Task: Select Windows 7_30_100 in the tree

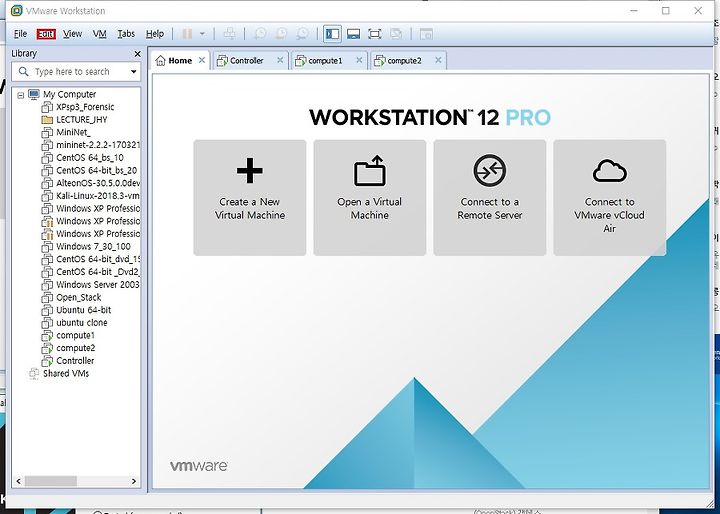Action: pos(93,247)
